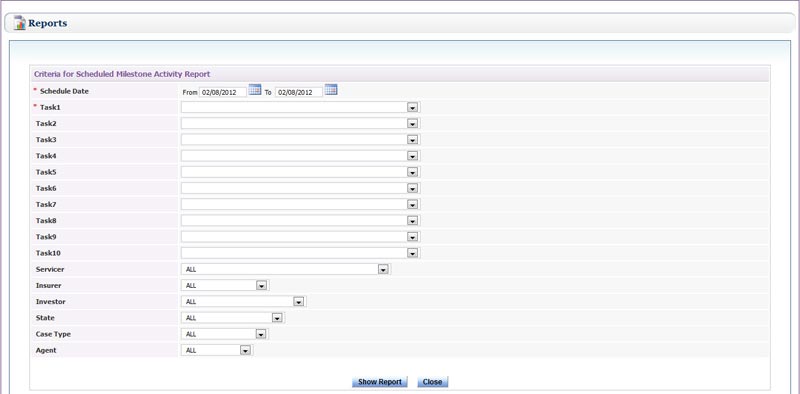
Task: Open the Task5 dropdown arrow
Action: (x=413, y=173)
